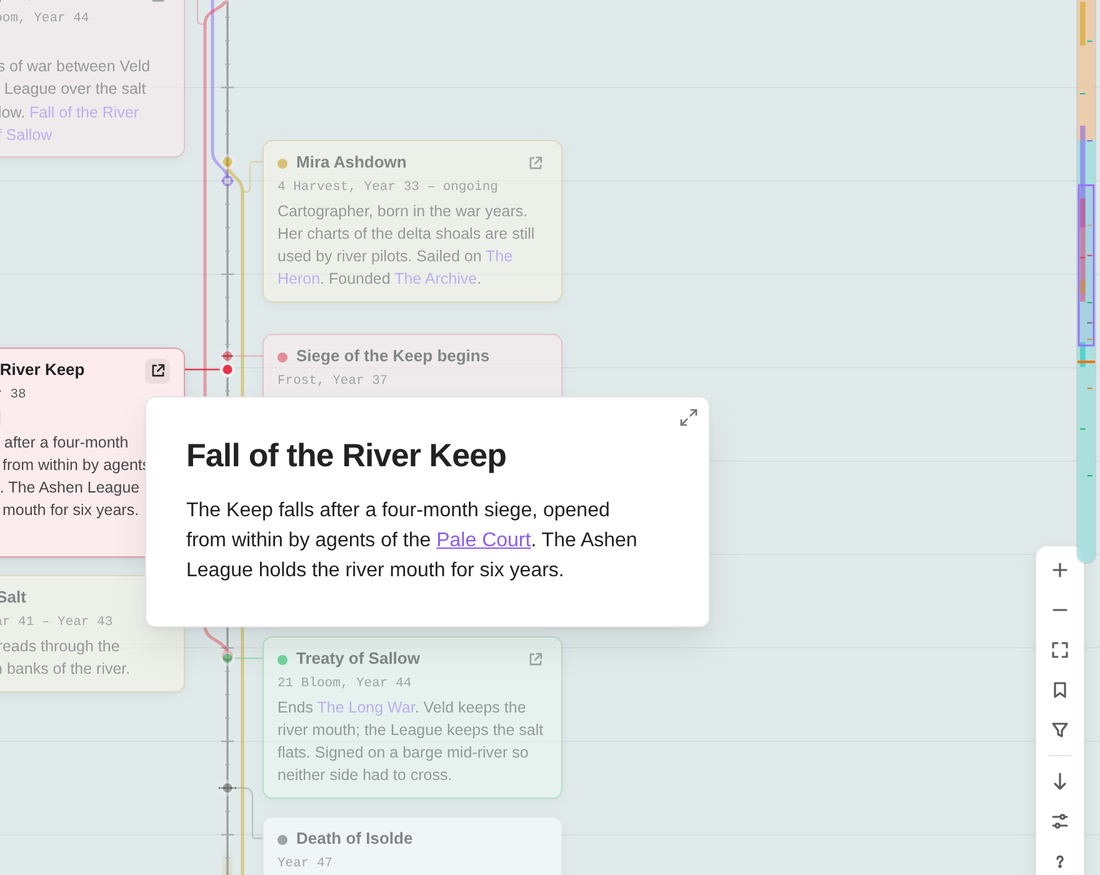
Task: Click the Treaty of Sallow card title
Action: point(358,658)
